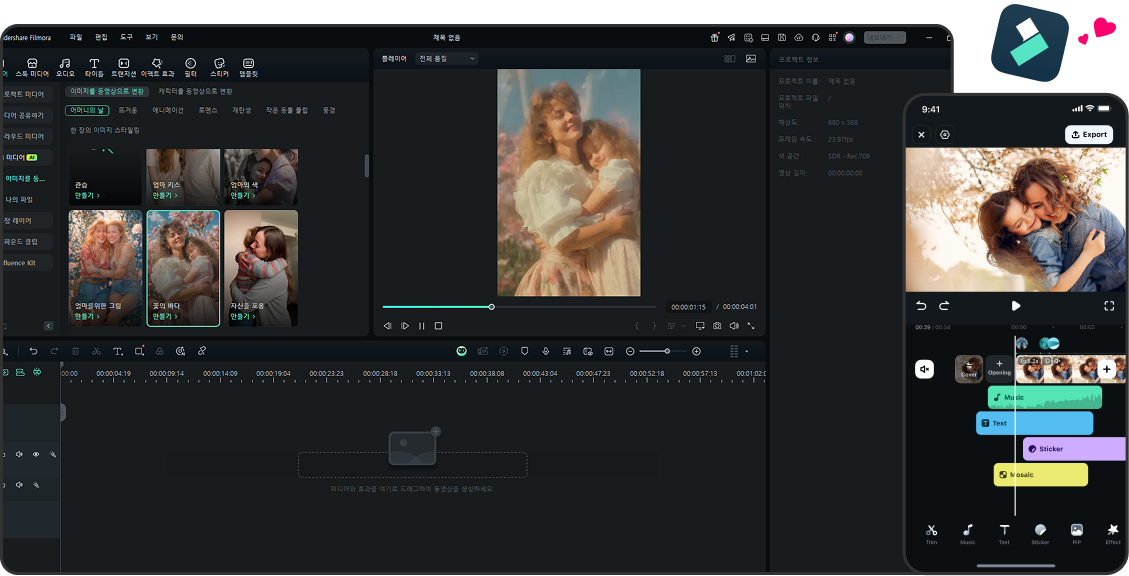Screen dimensions: 1129x576
Task: Open the apps grid icon in title bar
Action: coord(832,37)
